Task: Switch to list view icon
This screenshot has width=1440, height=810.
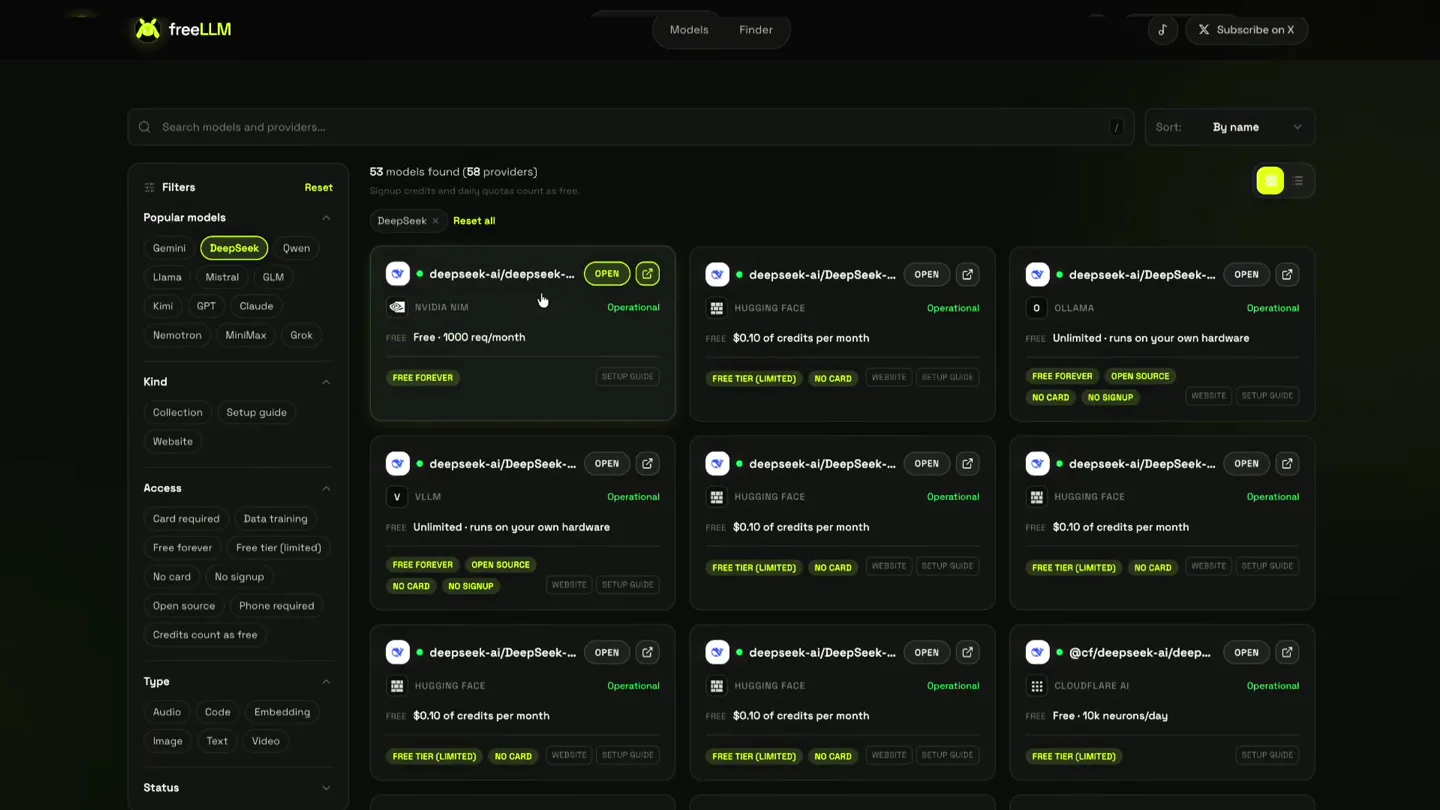Action: click(x=1298, y=181)
